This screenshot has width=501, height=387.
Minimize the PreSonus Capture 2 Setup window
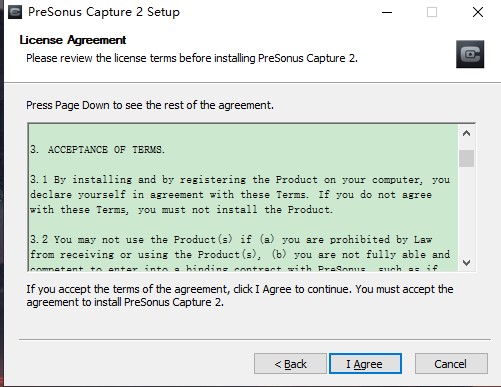[x=387, y=12]
